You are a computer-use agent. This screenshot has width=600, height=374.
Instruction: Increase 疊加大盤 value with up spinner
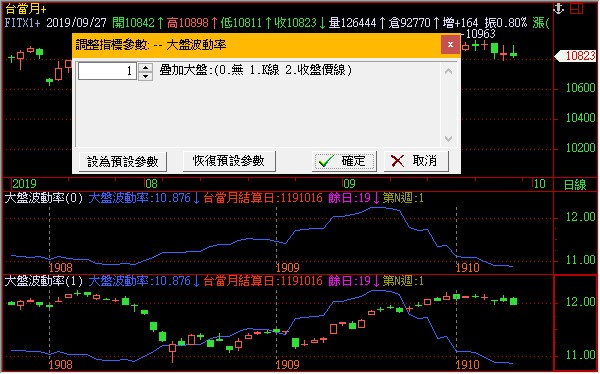coord(145,67)
